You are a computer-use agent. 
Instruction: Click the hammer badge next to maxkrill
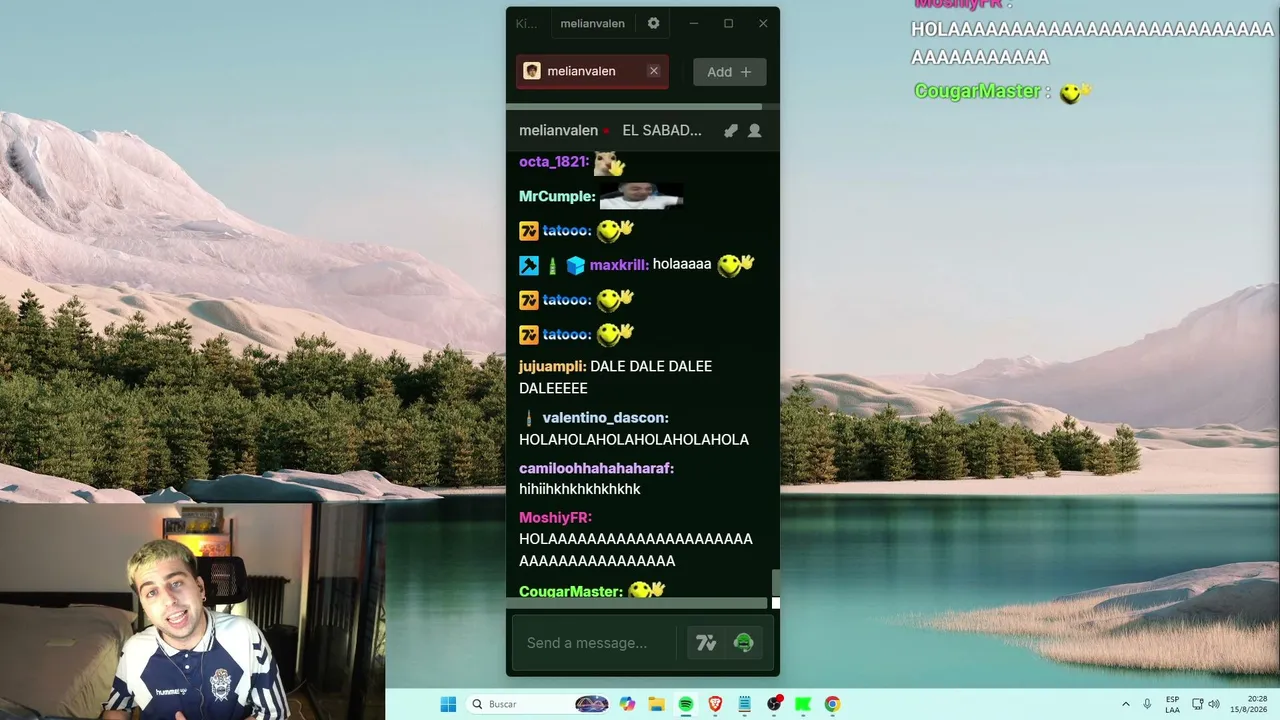(529, 265)
